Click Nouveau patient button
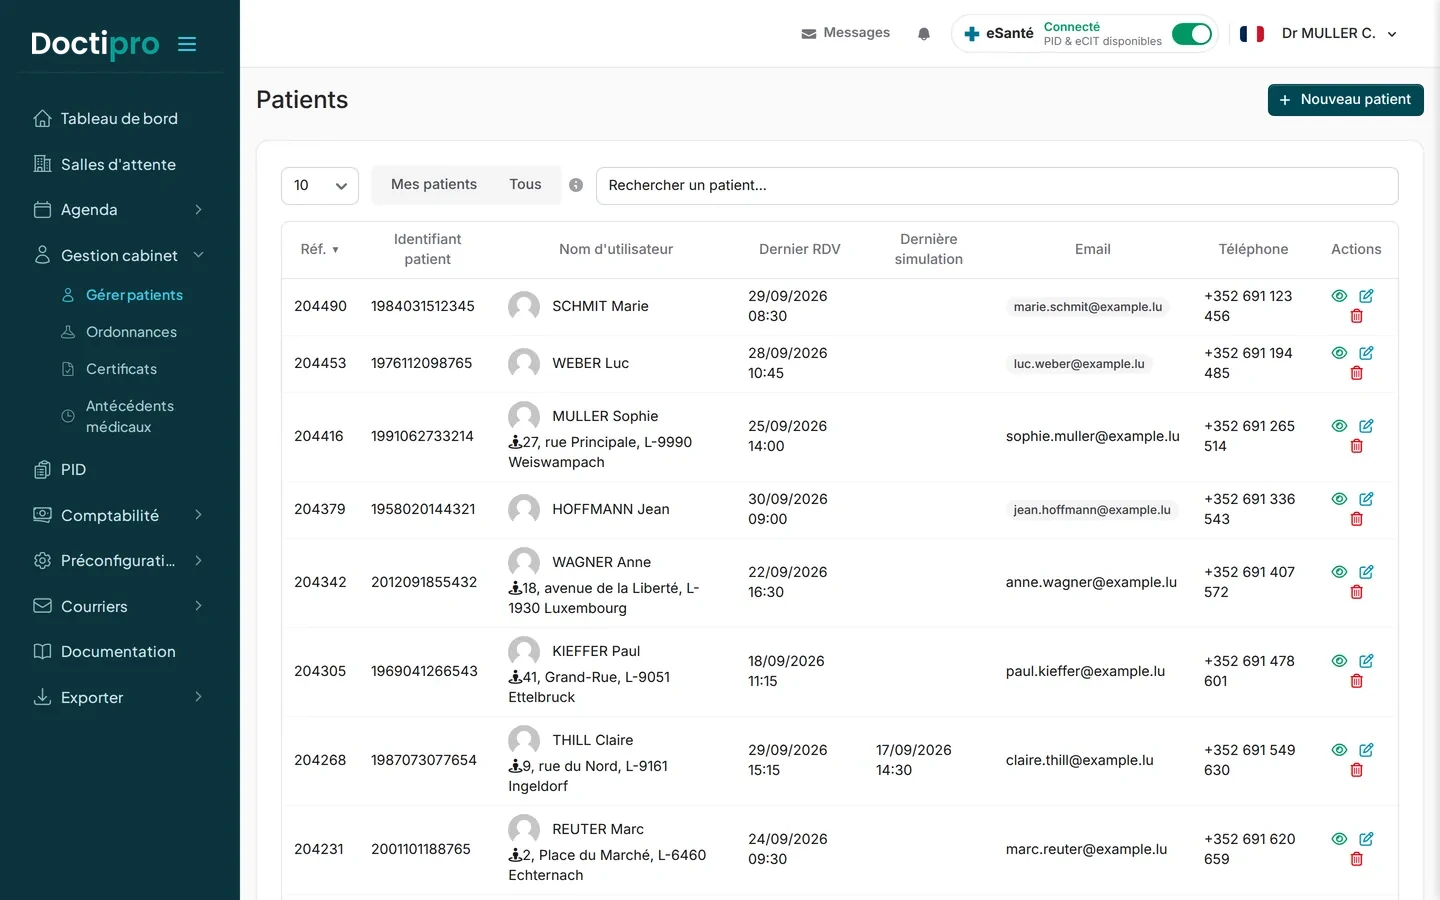The width and height of the screenshot is (1440, 900). click(1345, 100)
